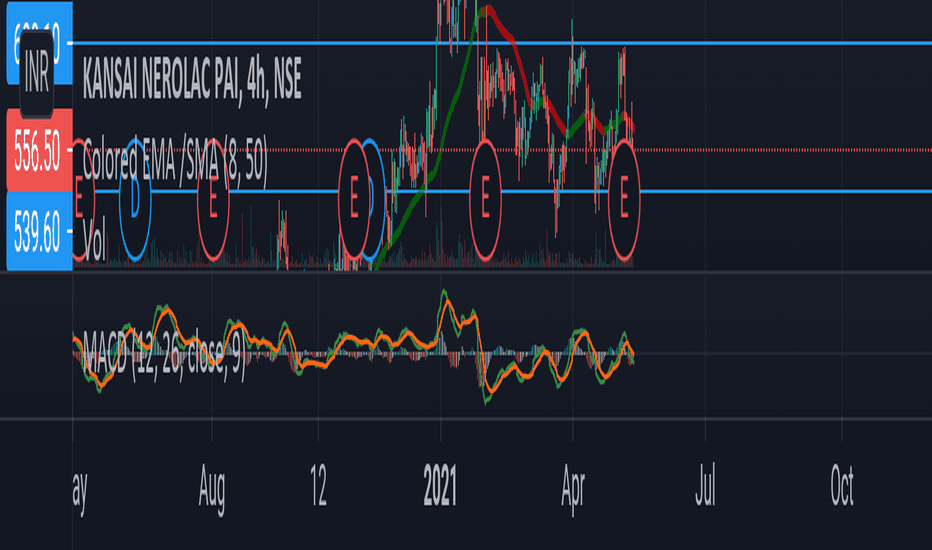The width and height of the screenshot is (932, 550).
Task: Click the Jul label on time axis
Action: (705, 486)
